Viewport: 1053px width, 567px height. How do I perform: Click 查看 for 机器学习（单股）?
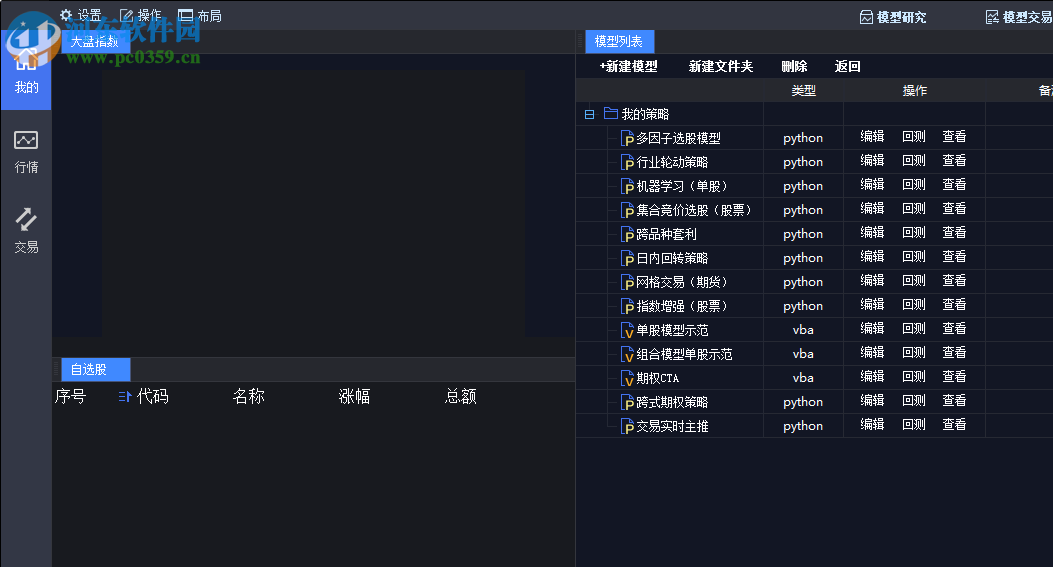(954, 184)
